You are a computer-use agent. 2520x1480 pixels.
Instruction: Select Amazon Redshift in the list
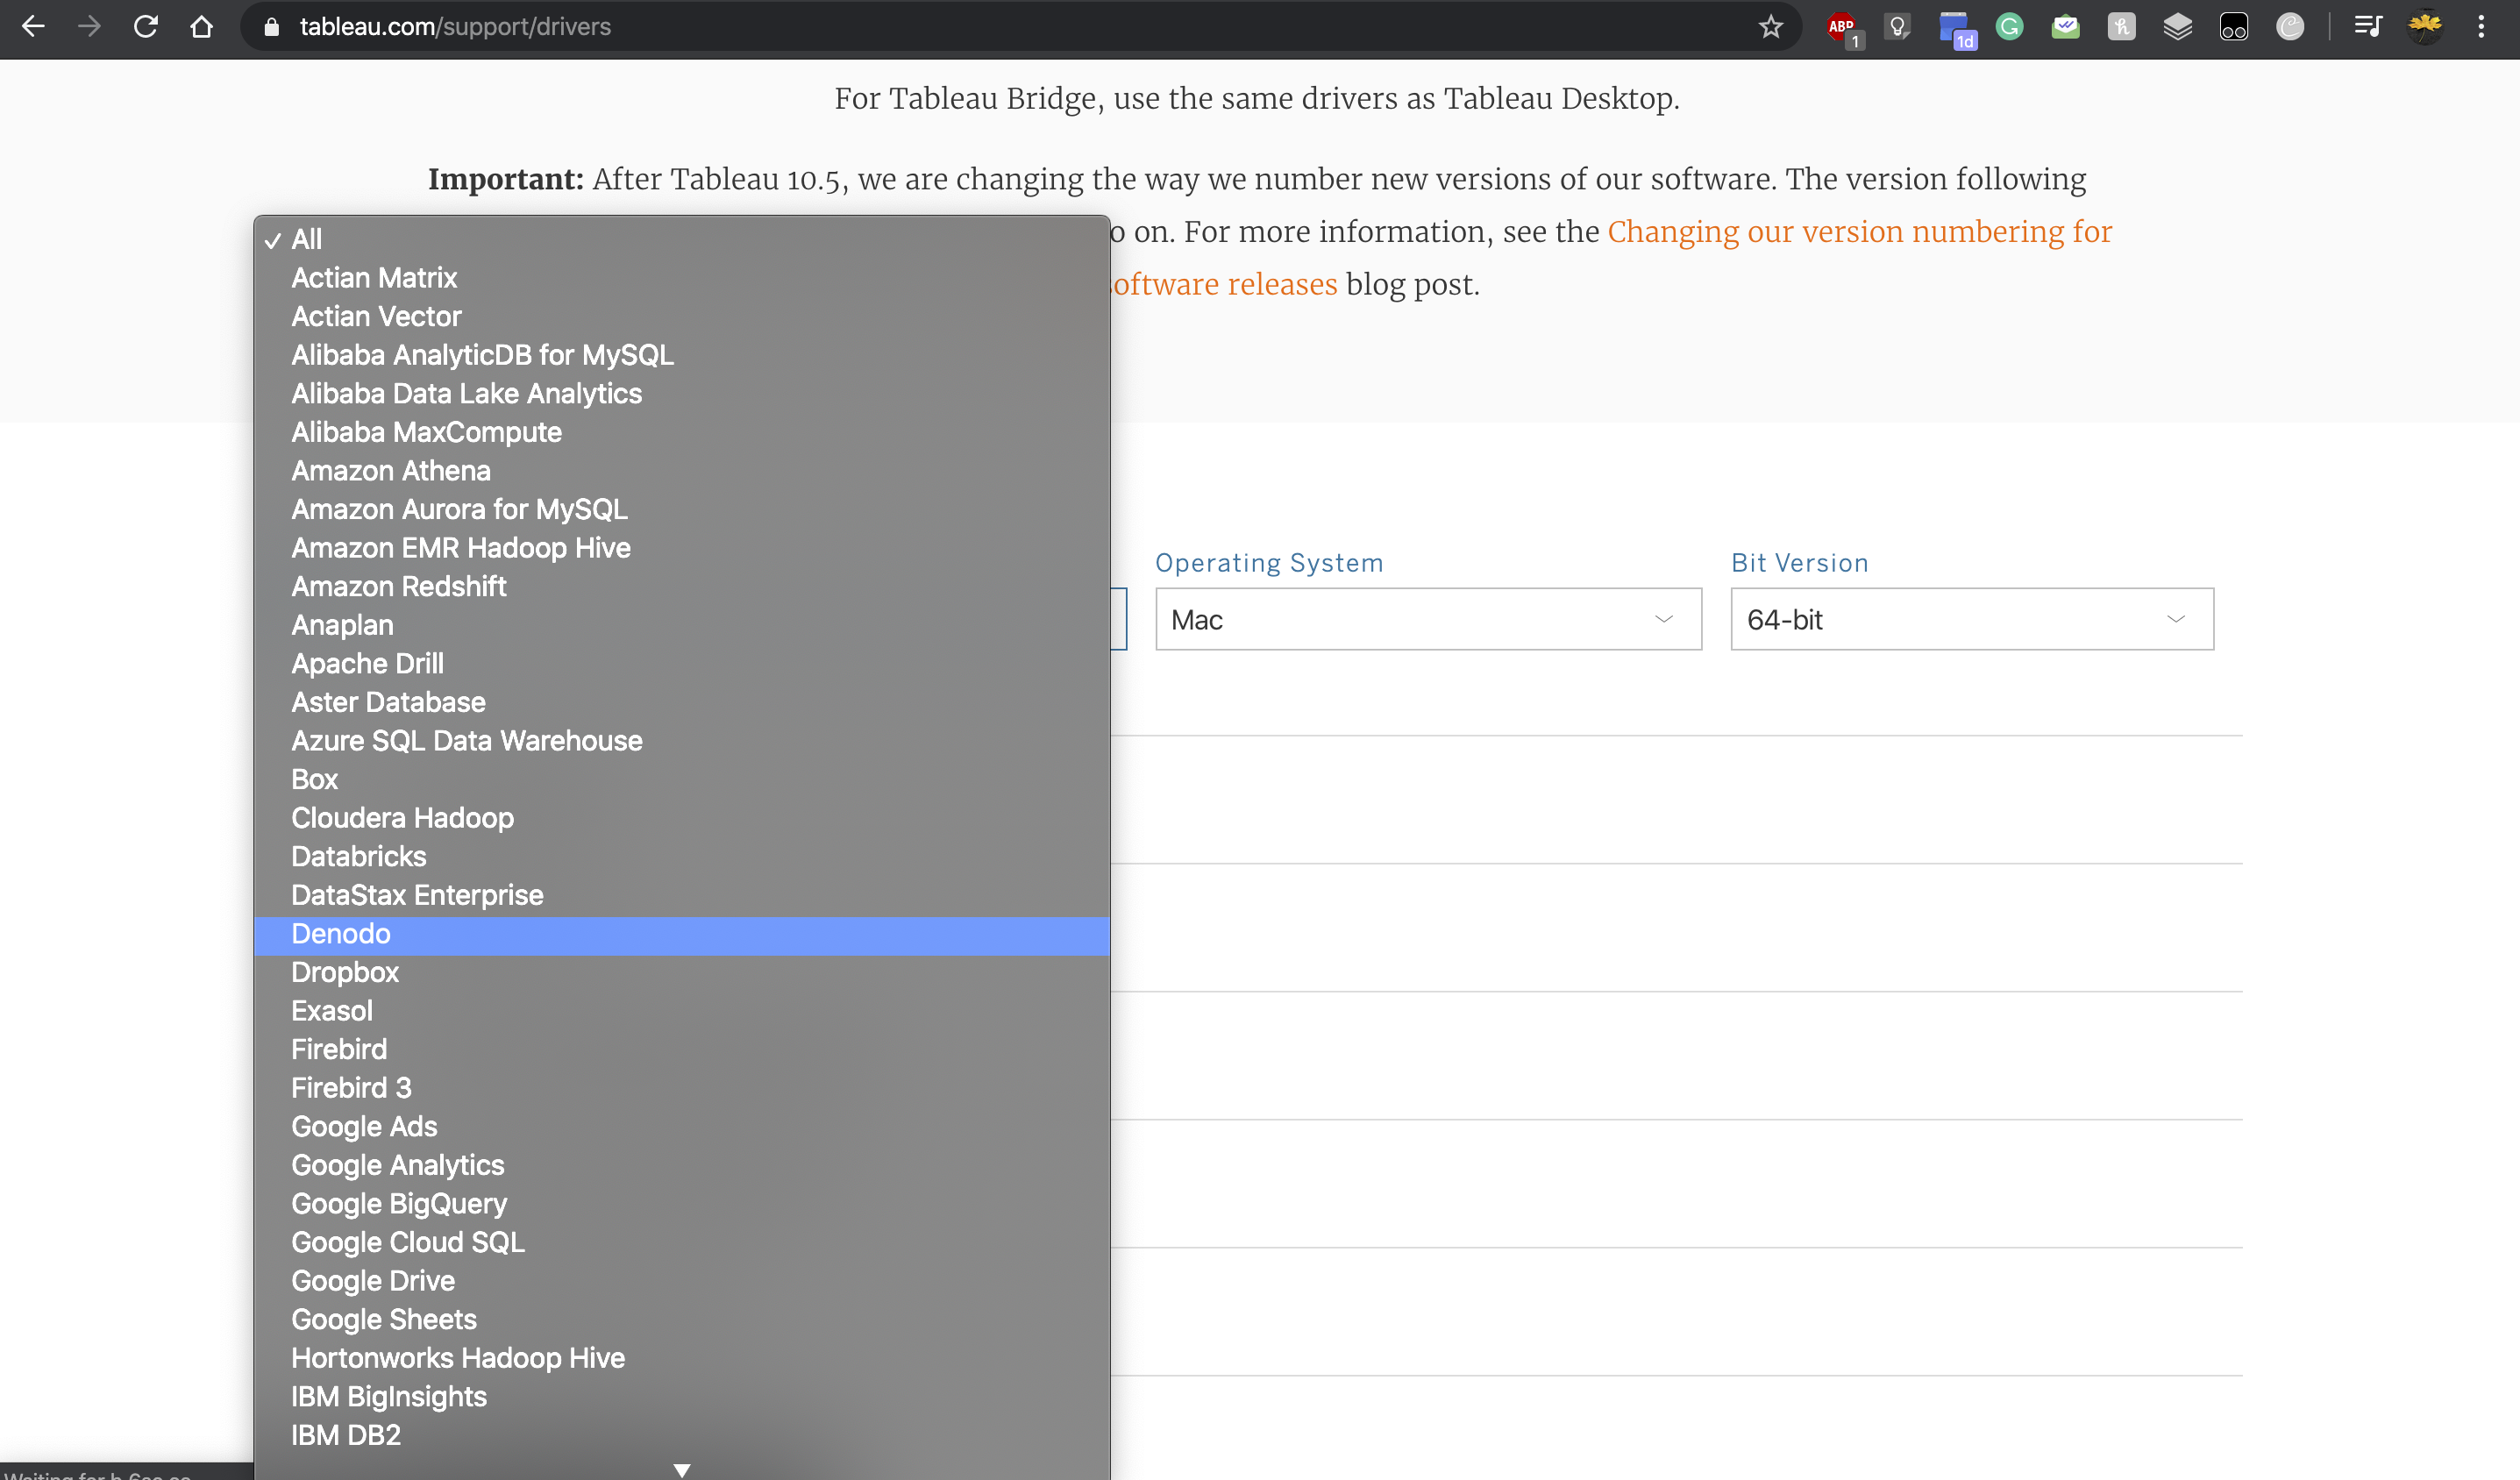pos(399,587)
